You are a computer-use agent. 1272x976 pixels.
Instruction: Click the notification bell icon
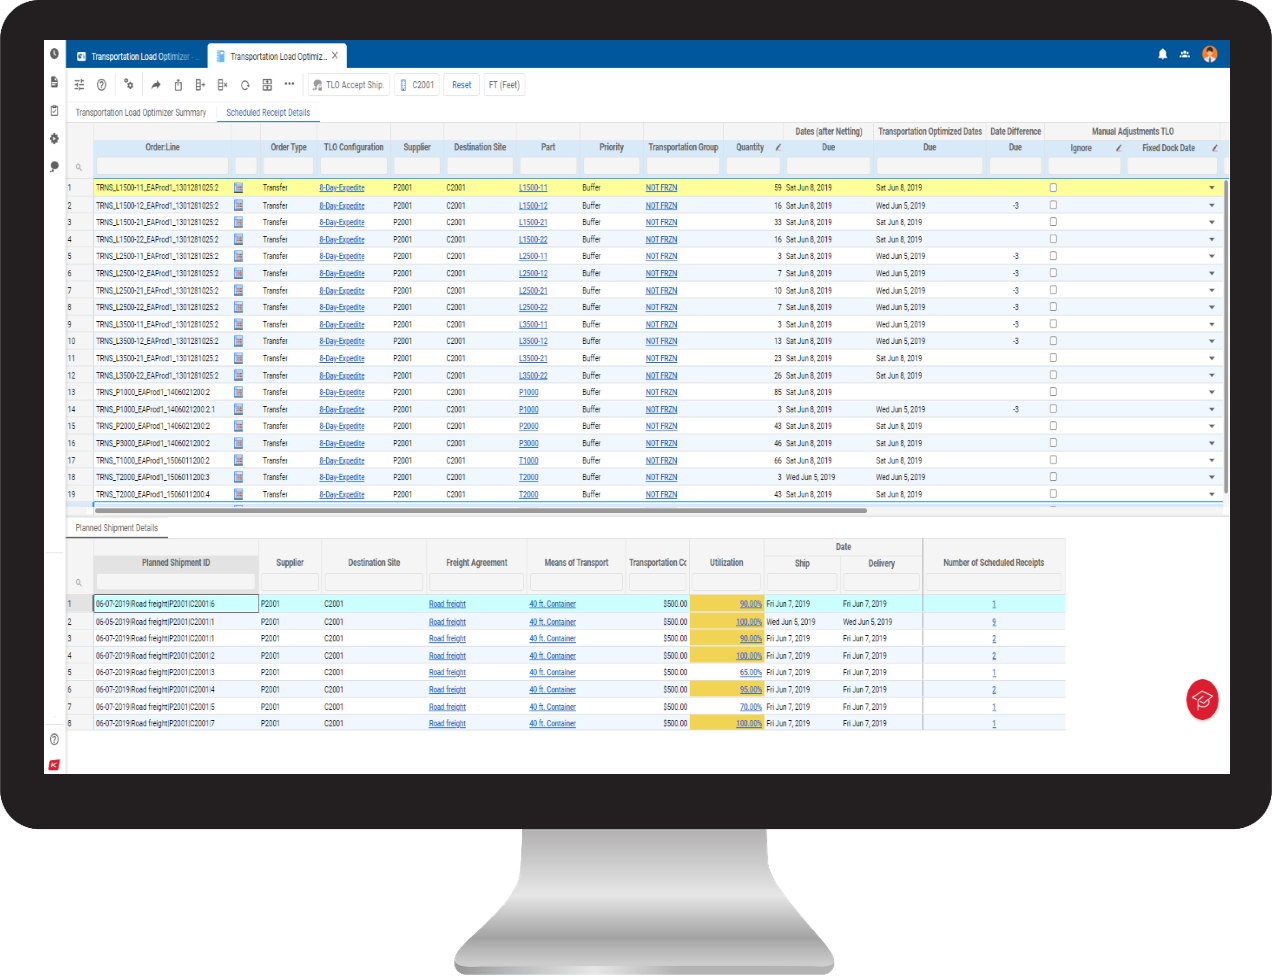coord(1162,54)
